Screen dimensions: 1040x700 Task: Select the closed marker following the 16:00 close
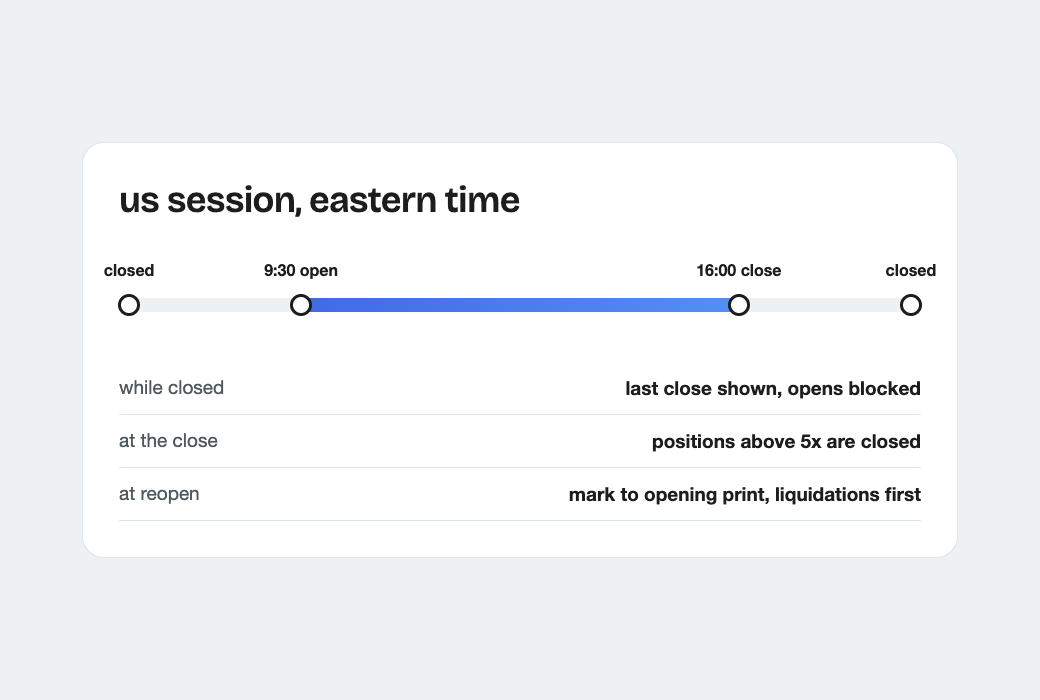pos(911,305)
